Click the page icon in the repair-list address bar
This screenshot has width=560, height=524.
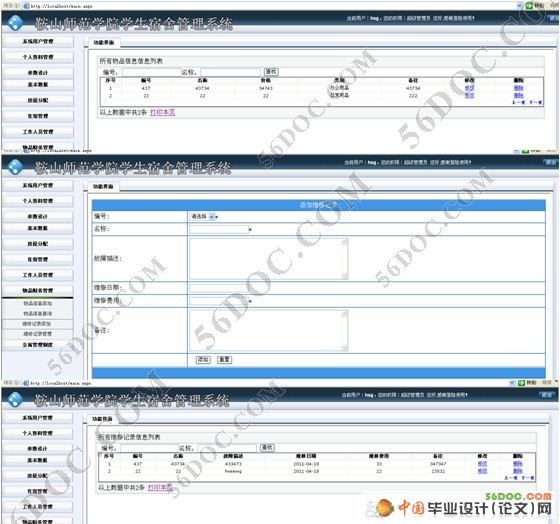point(26,383)
